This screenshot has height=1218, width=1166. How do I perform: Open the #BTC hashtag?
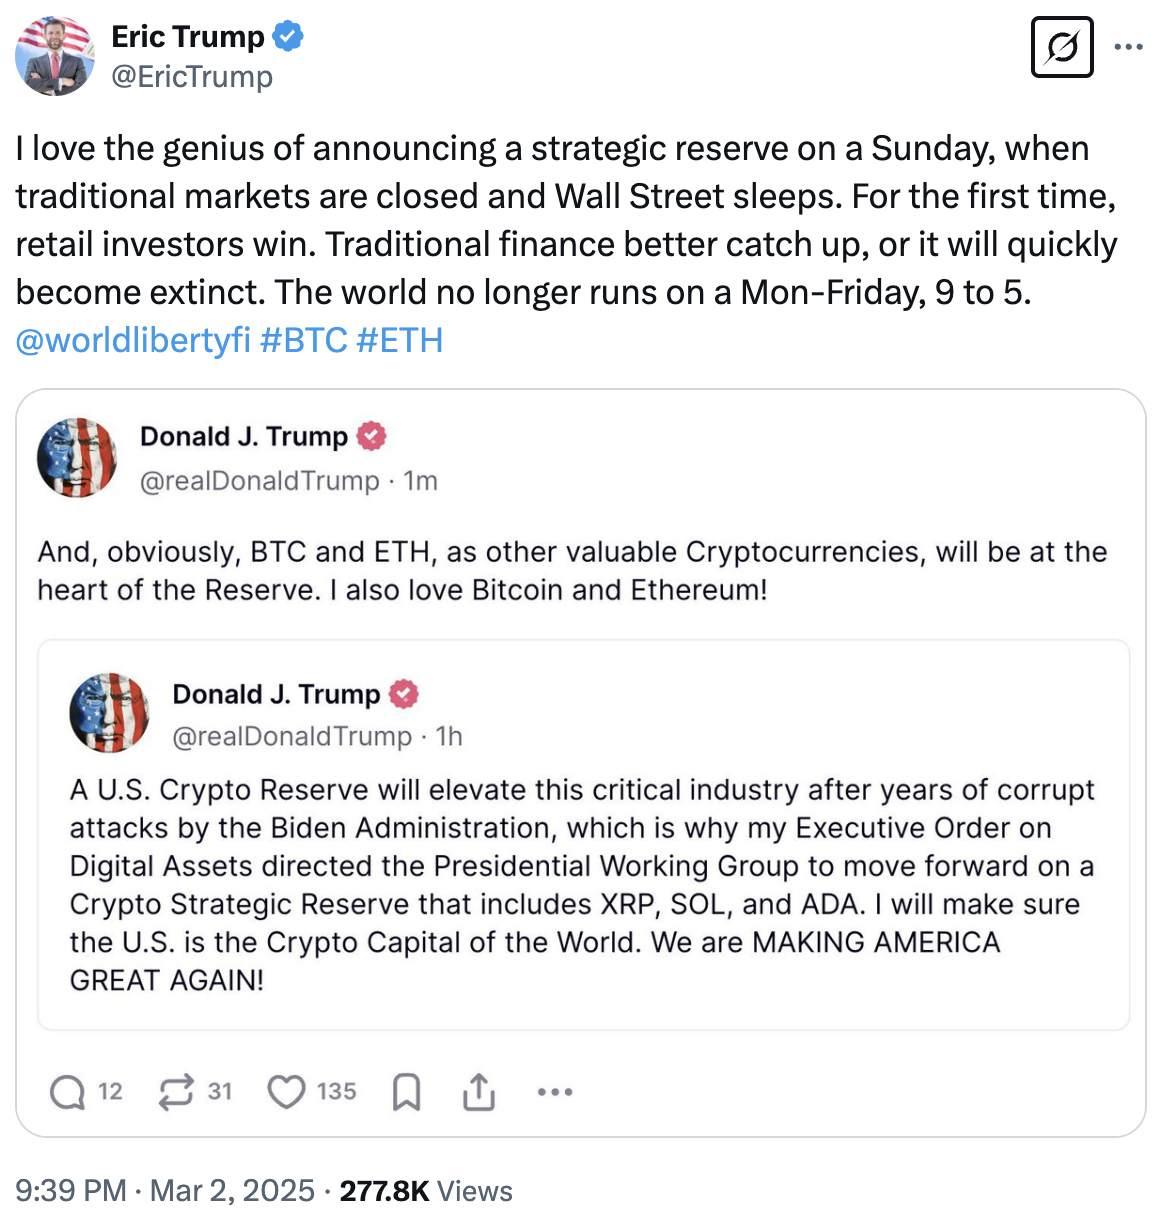click(303, 341)
